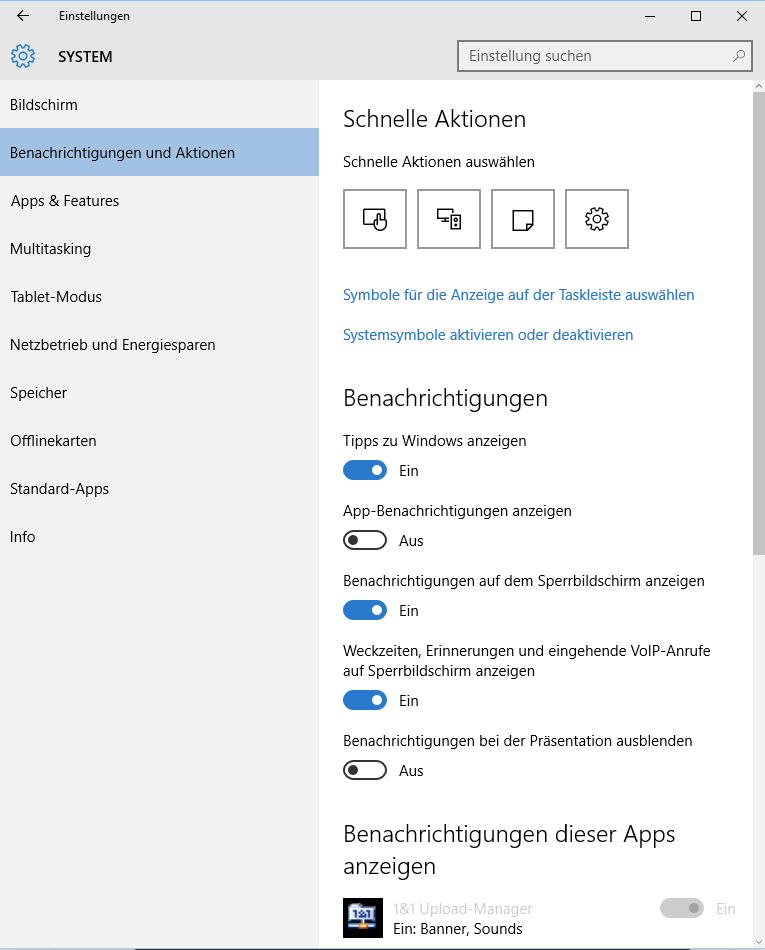Click the back arrow in title bar
Screen dimensions: 765x950
coord(23,16)
